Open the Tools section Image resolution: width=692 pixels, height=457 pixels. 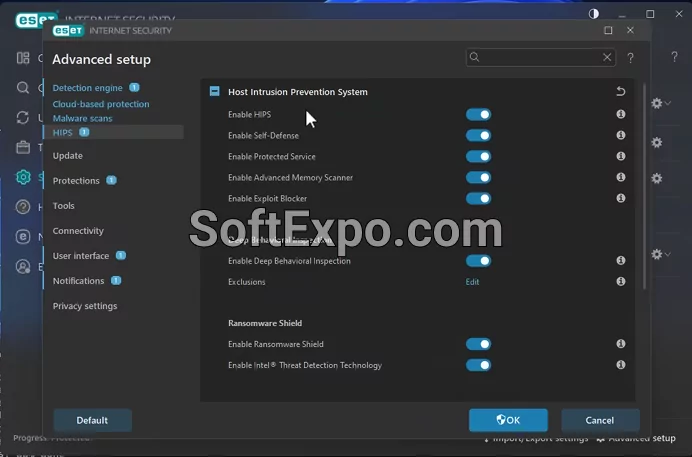tap(64, 206)
